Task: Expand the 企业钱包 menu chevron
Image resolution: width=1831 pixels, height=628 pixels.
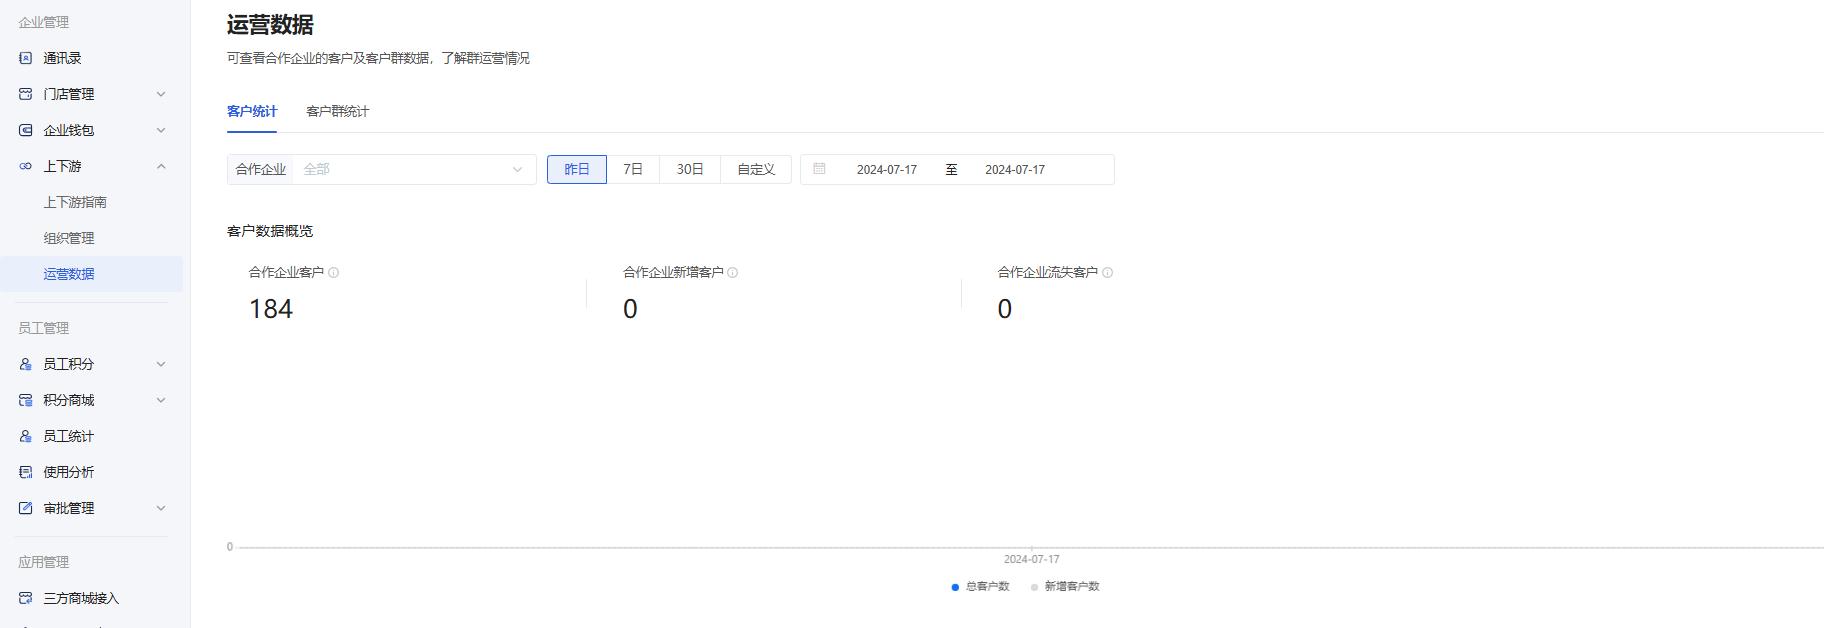Action: (161, 130)
